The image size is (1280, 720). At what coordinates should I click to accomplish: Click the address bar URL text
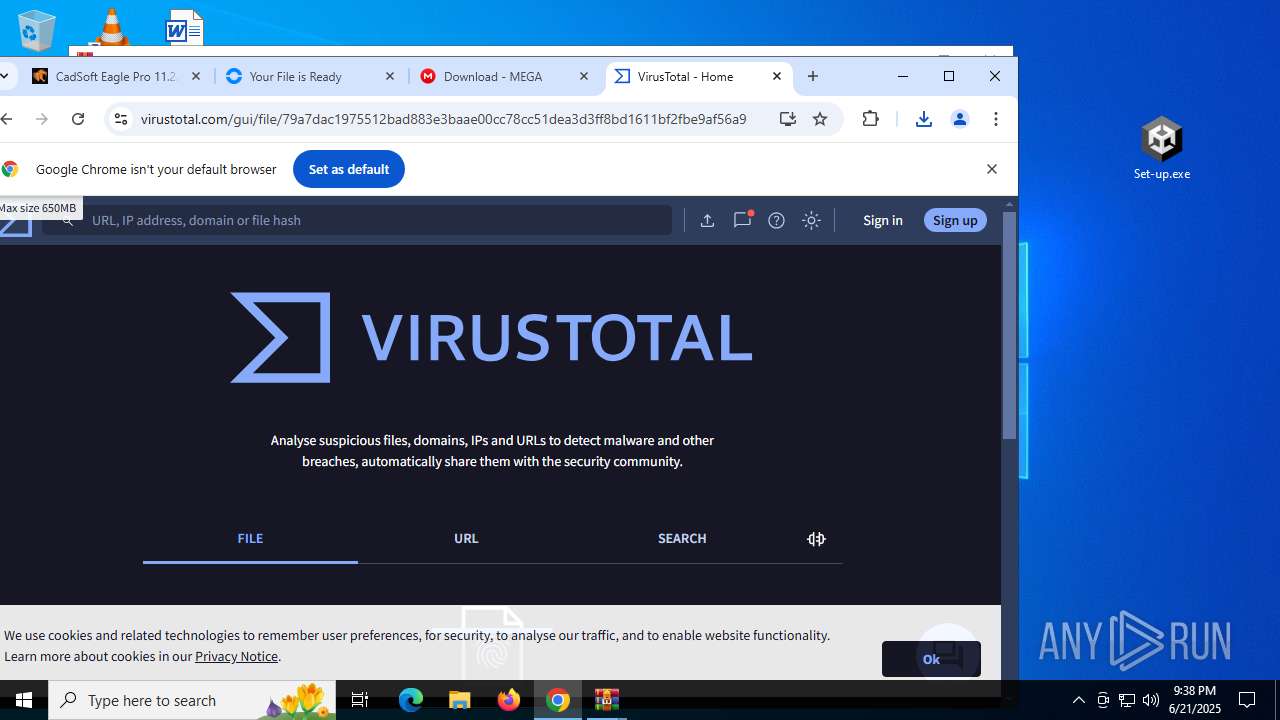click(444, 119)
